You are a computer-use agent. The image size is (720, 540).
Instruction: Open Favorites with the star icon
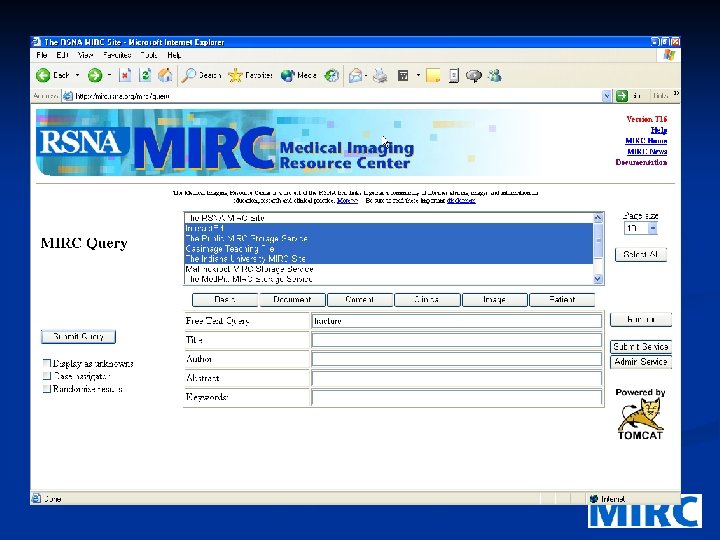[235, 75]
